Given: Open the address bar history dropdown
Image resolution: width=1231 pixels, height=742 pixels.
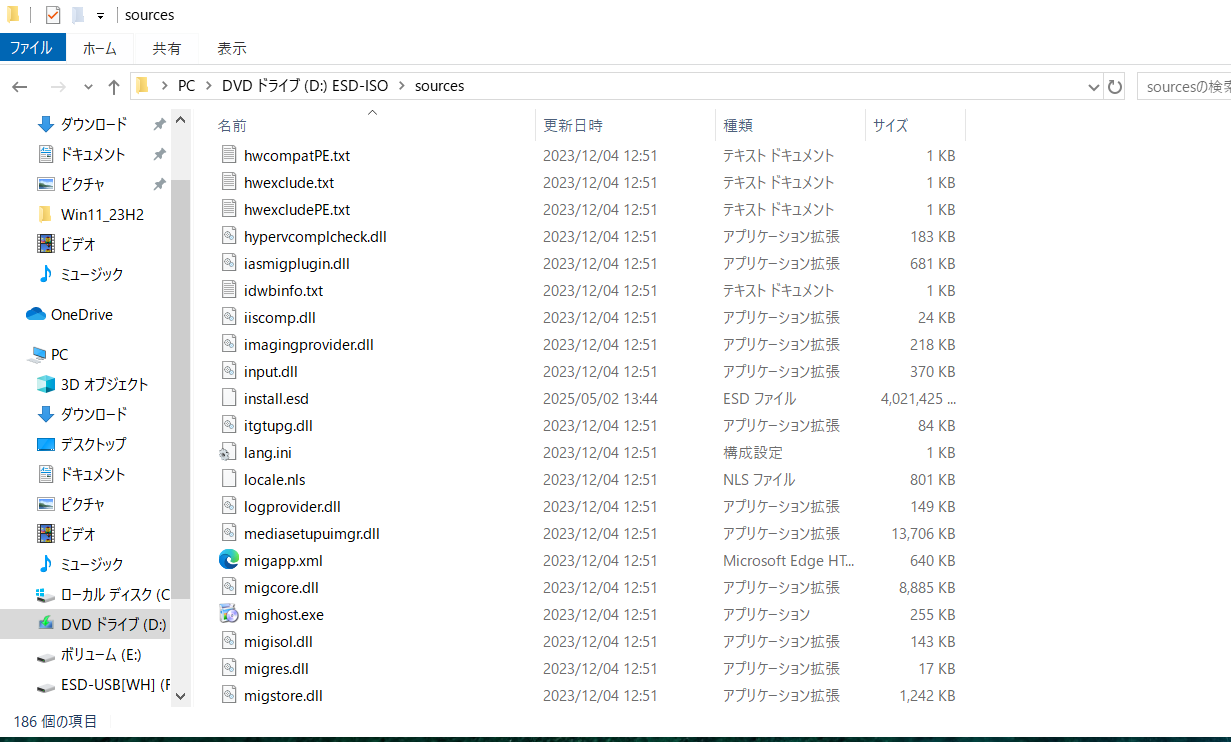Looking at the screenshot, I should [x=1092, y=86].
